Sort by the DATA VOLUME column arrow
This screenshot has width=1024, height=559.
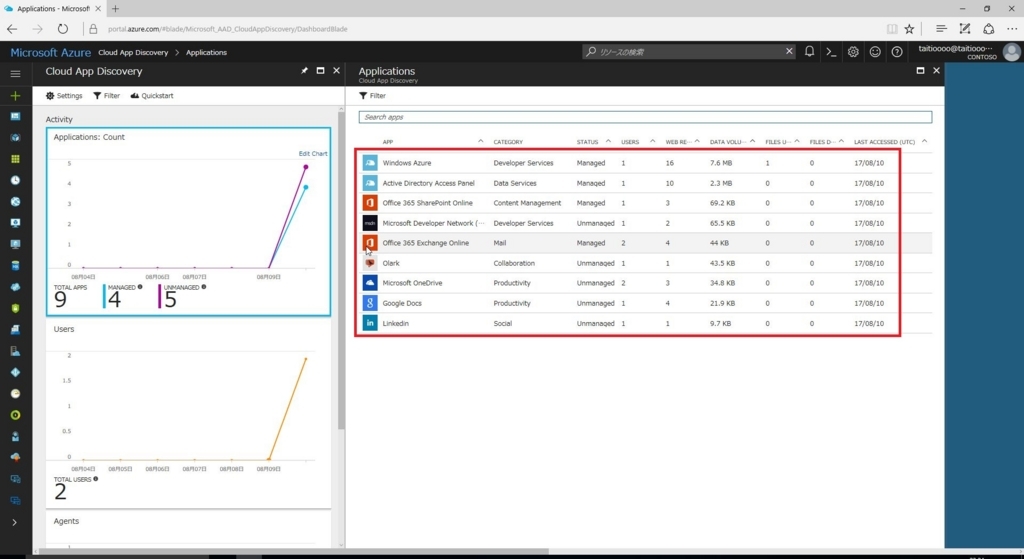click(x=752, y=141)
